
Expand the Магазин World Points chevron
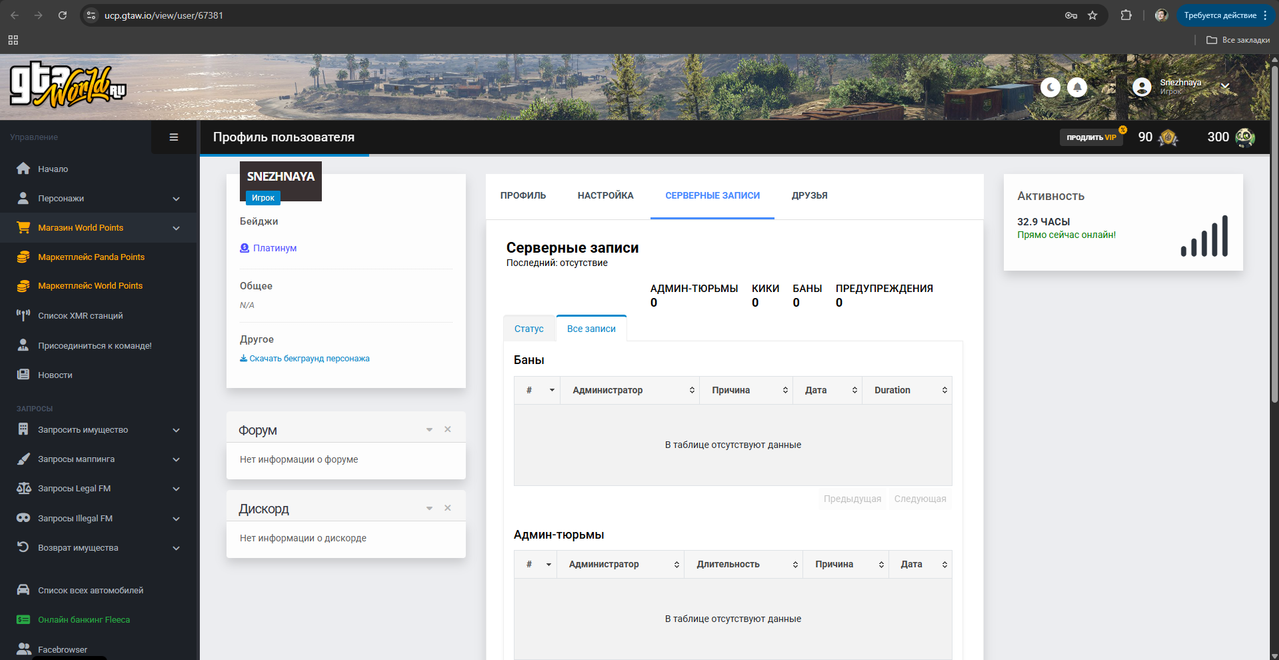[x=176, y=228]
